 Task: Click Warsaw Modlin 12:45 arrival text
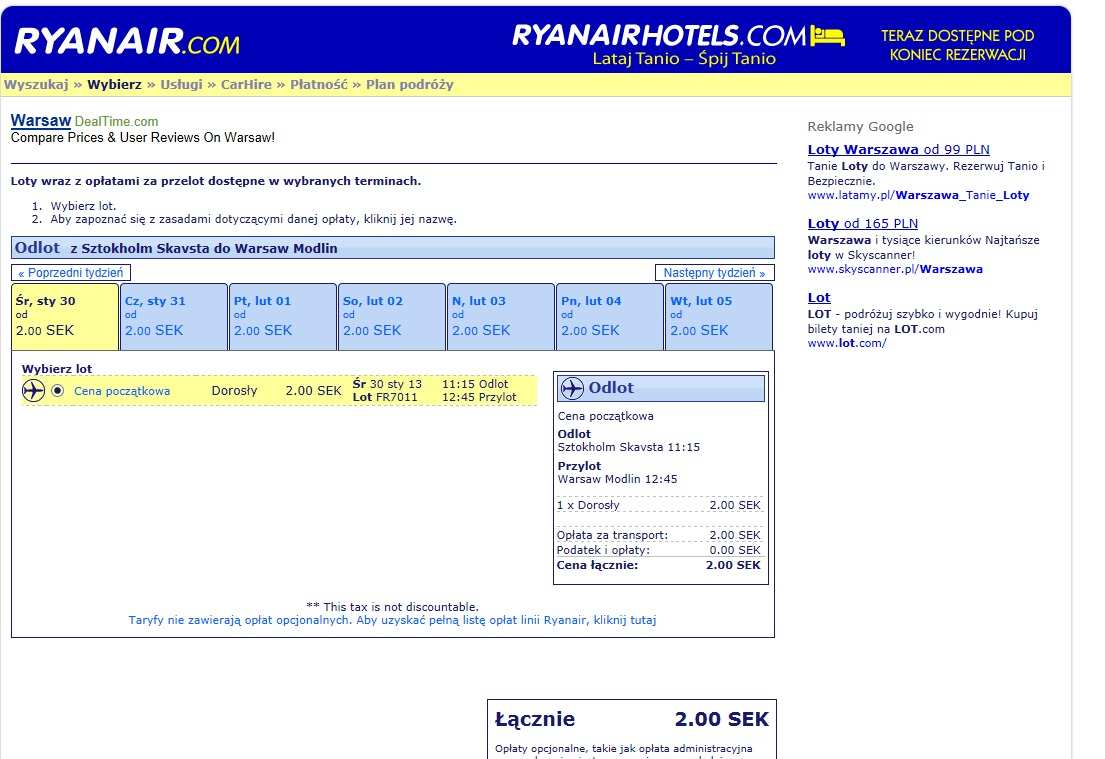tap(617, 479)
